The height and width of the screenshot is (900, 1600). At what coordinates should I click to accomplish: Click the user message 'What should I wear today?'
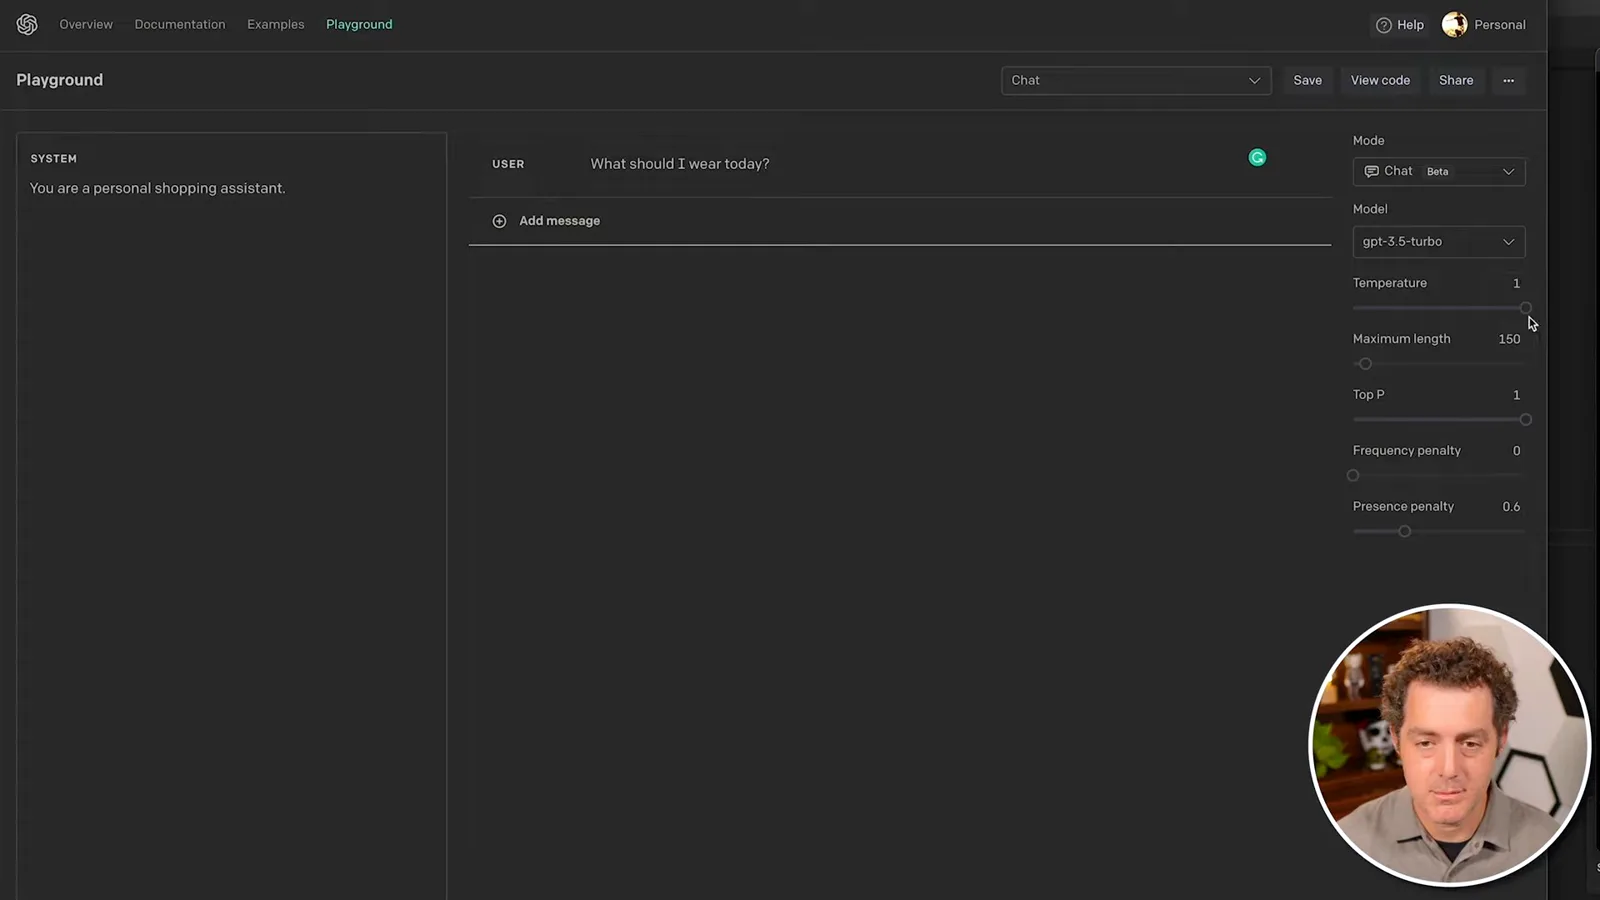point(680,164)
